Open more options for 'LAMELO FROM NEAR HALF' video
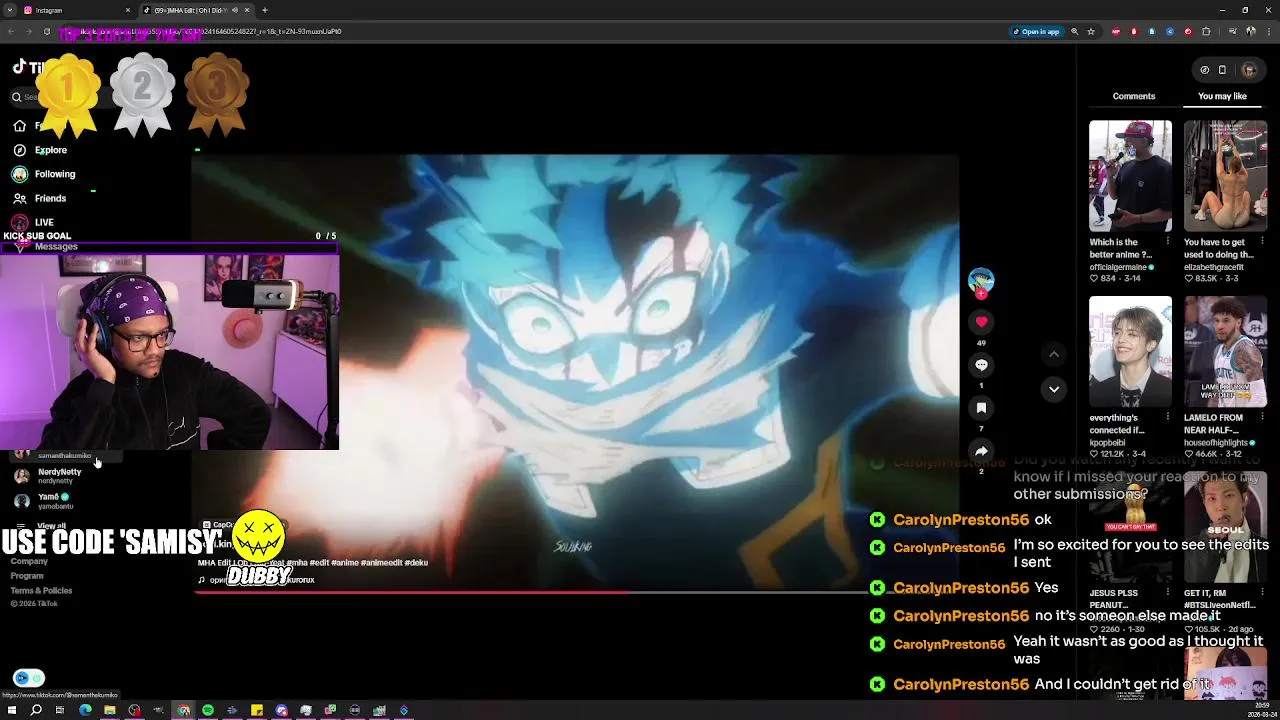 click(x=1264, y=418)
